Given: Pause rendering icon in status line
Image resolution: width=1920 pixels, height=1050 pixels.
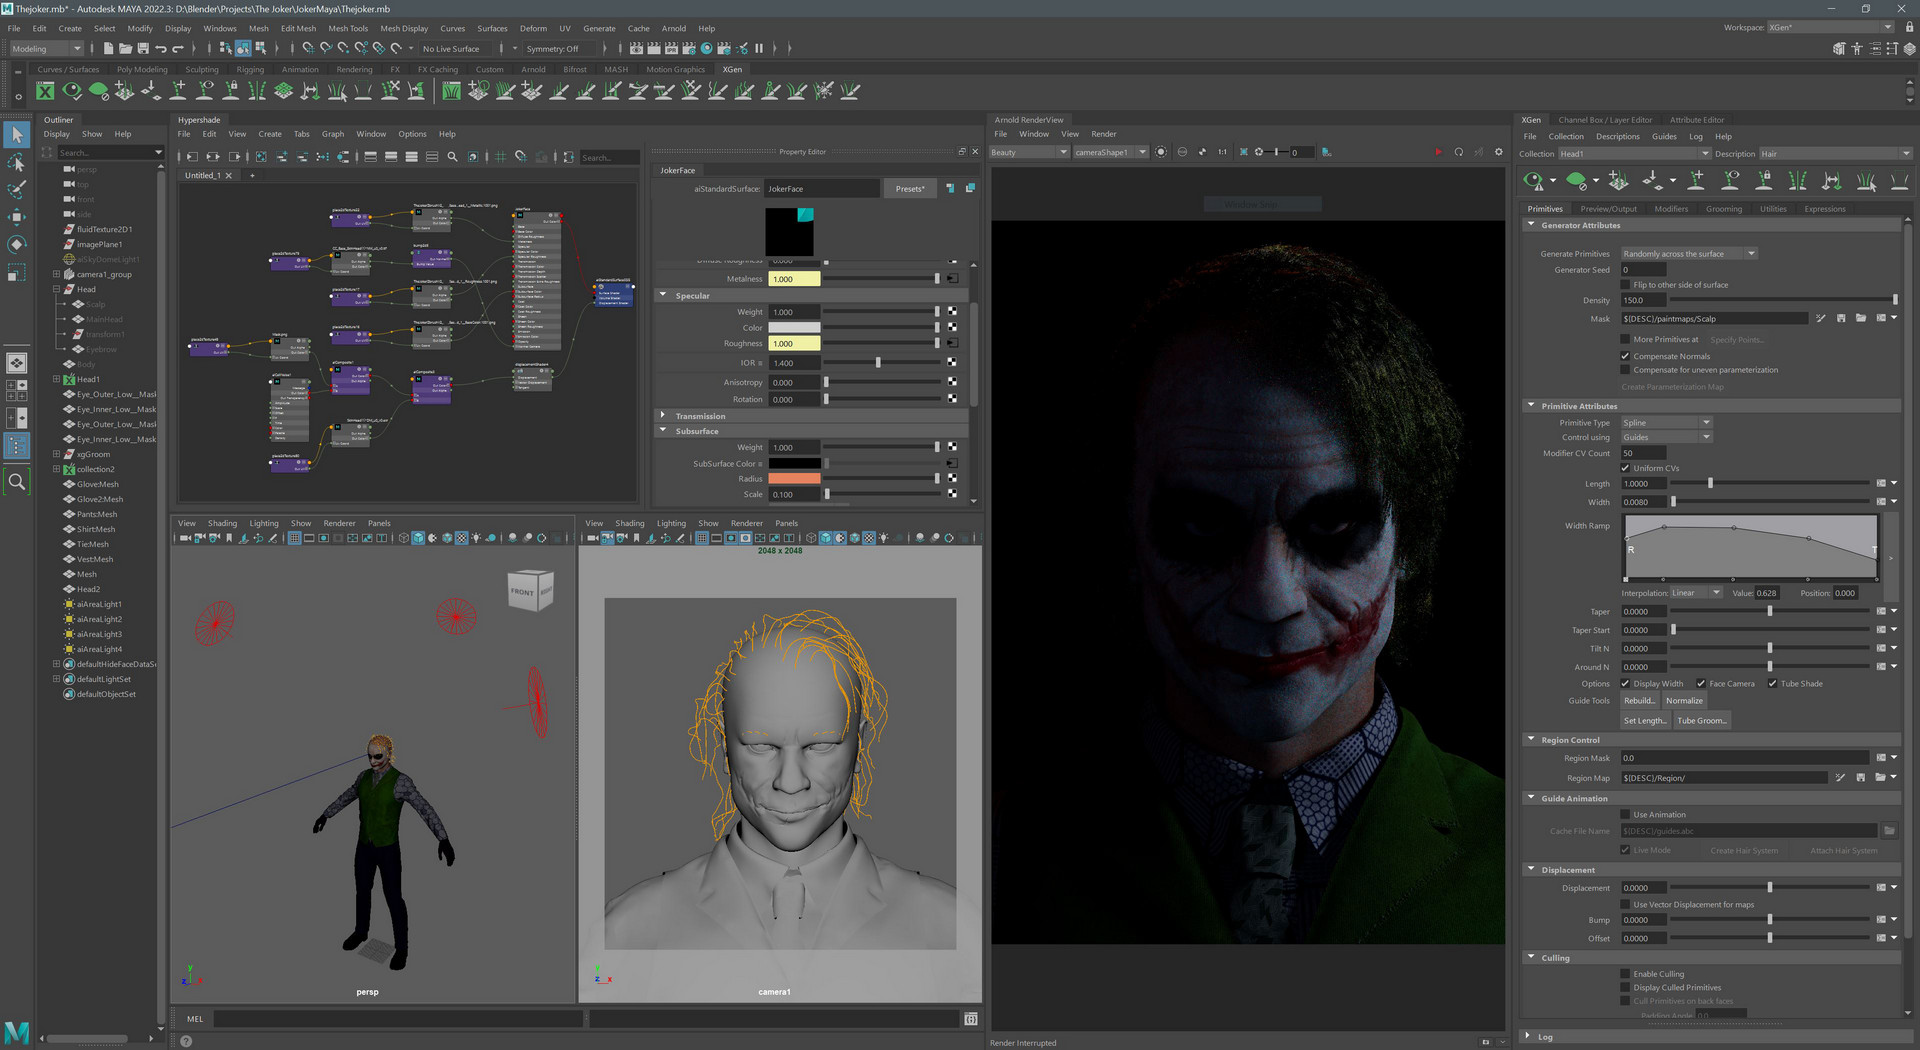Looking at the screenshot, I should coord(759,48).
